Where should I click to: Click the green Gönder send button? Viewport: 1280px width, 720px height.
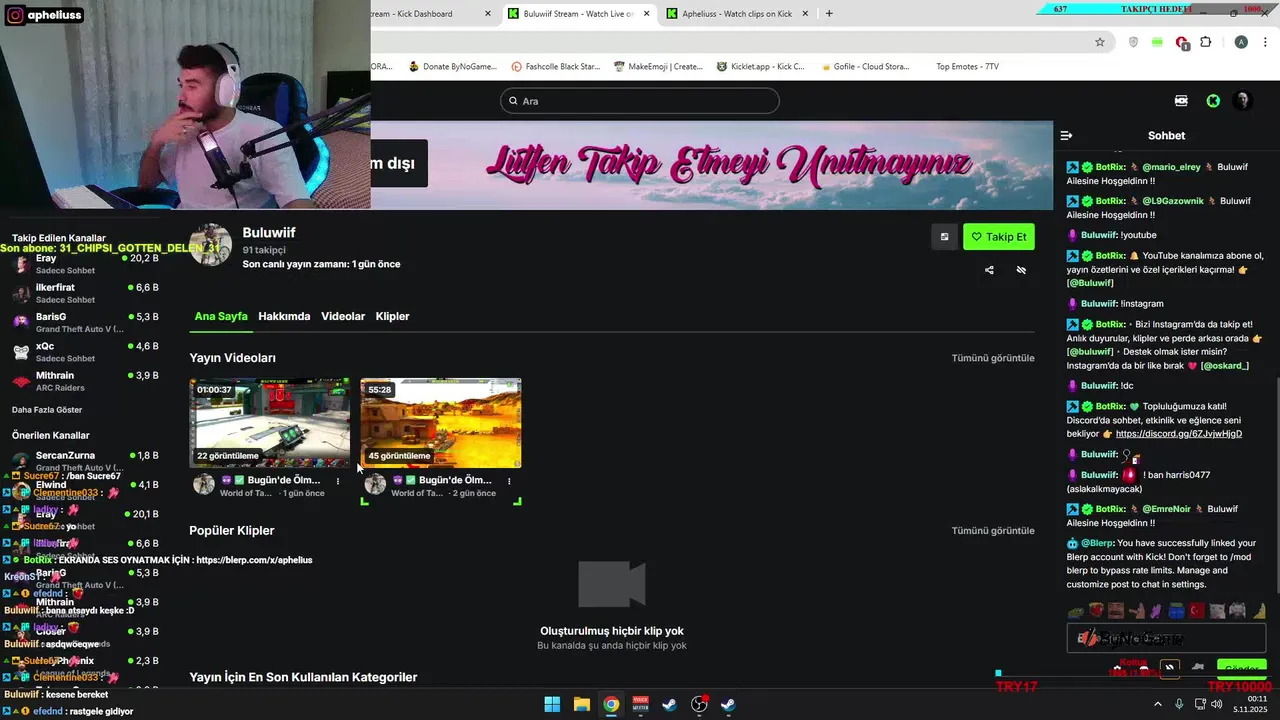point(1242,668)
